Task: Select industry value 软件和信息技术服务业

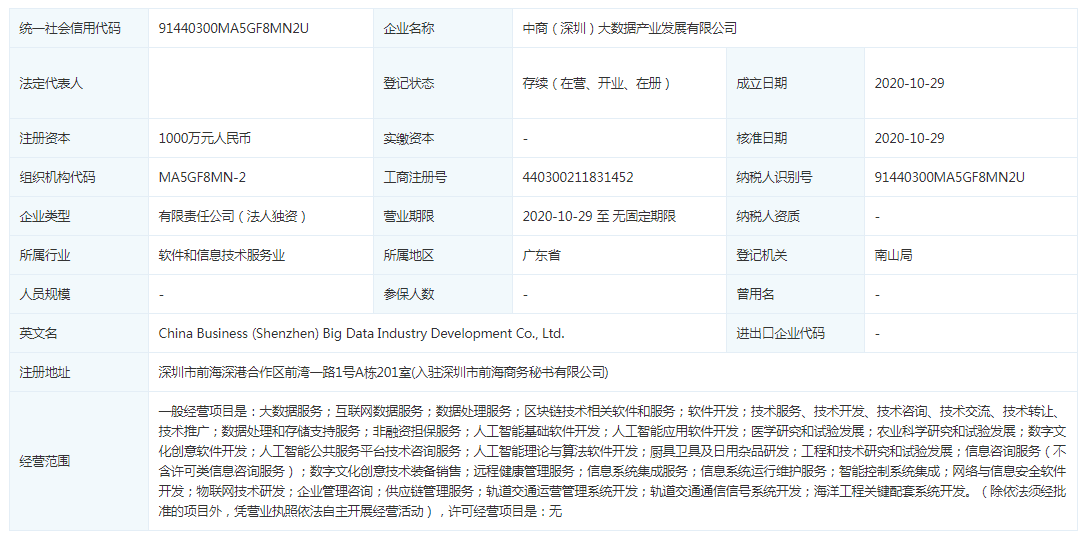Action: click(222, 255)
